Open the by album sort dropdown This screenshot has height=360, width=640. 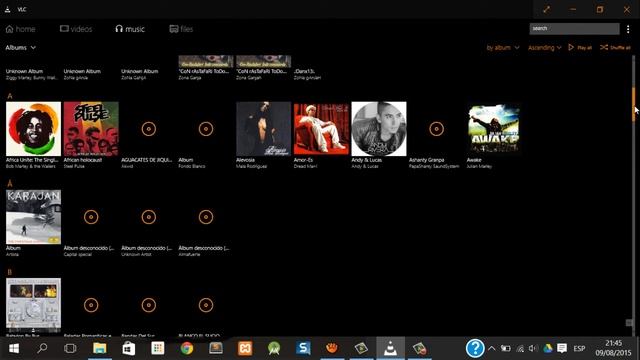(x=503, y=48)
